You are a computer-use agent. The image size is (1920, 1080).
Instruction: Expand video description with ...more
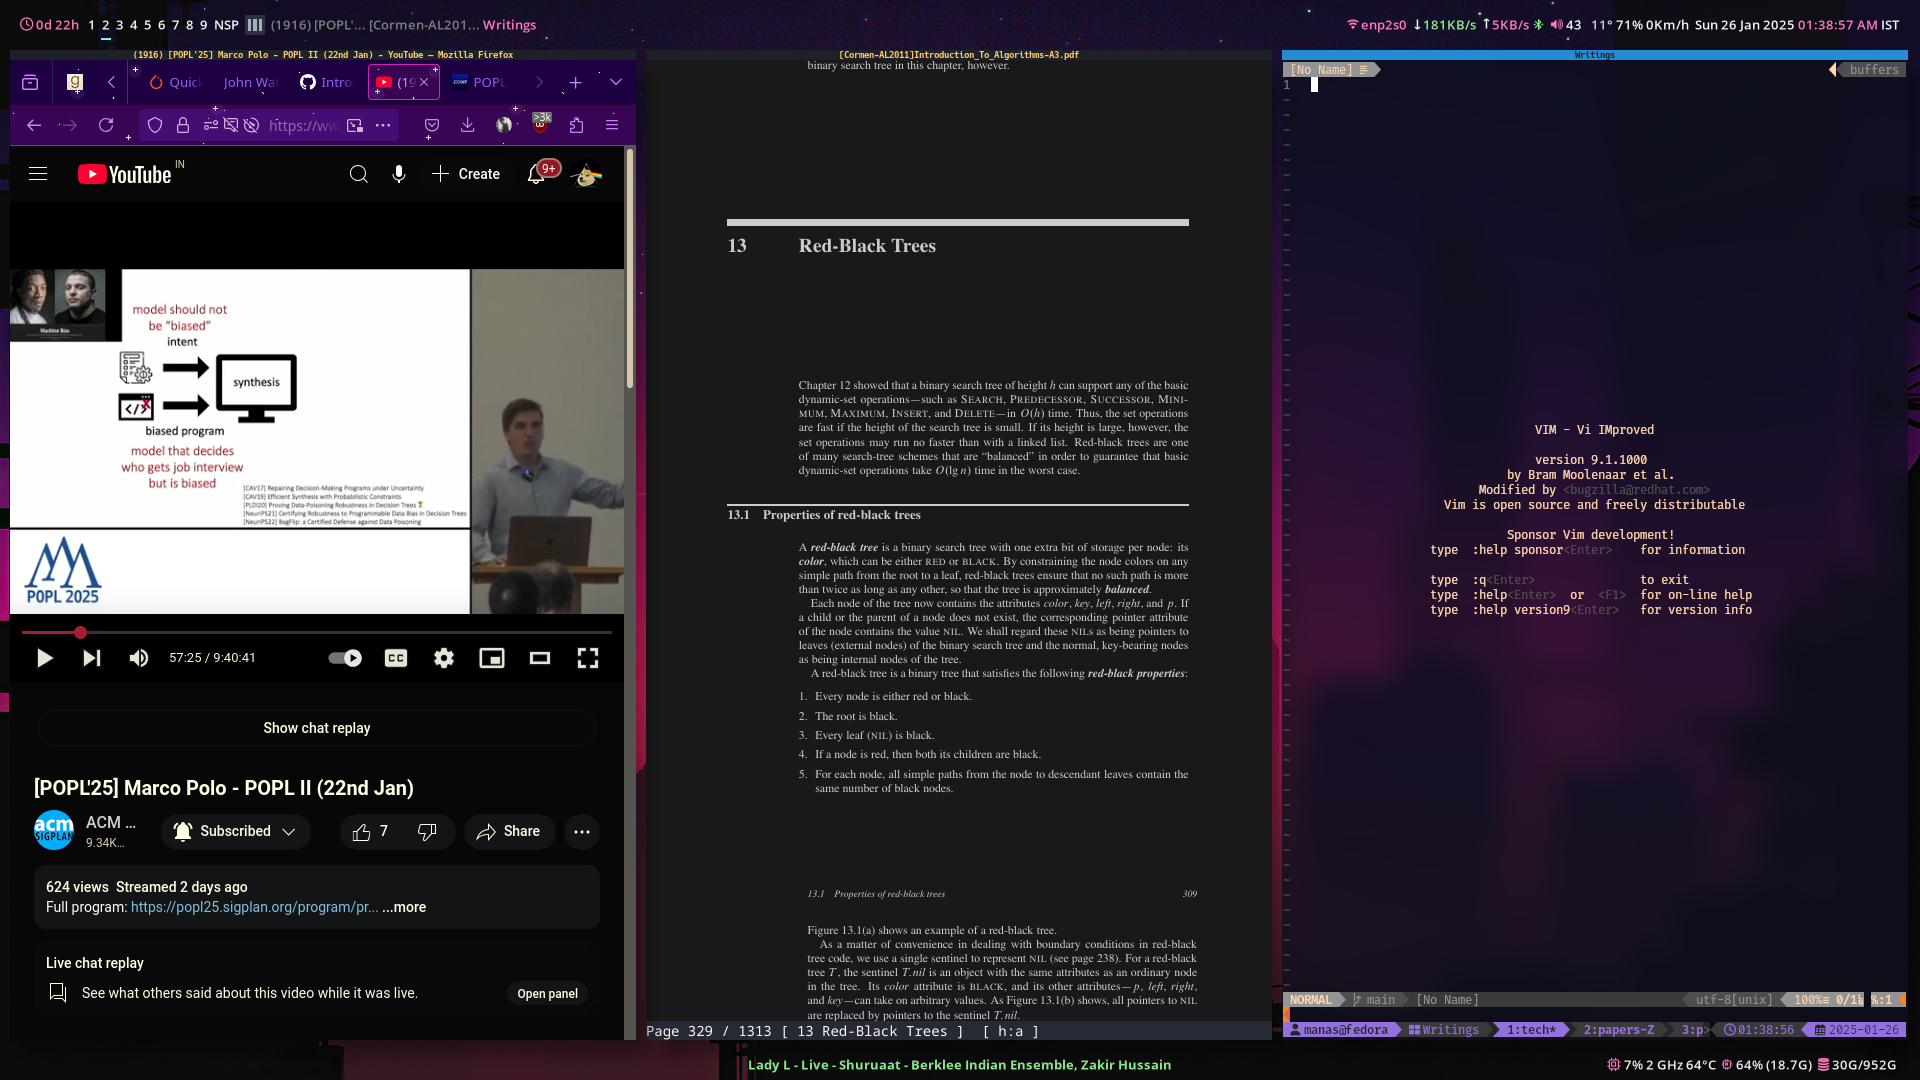click(404, 908)
